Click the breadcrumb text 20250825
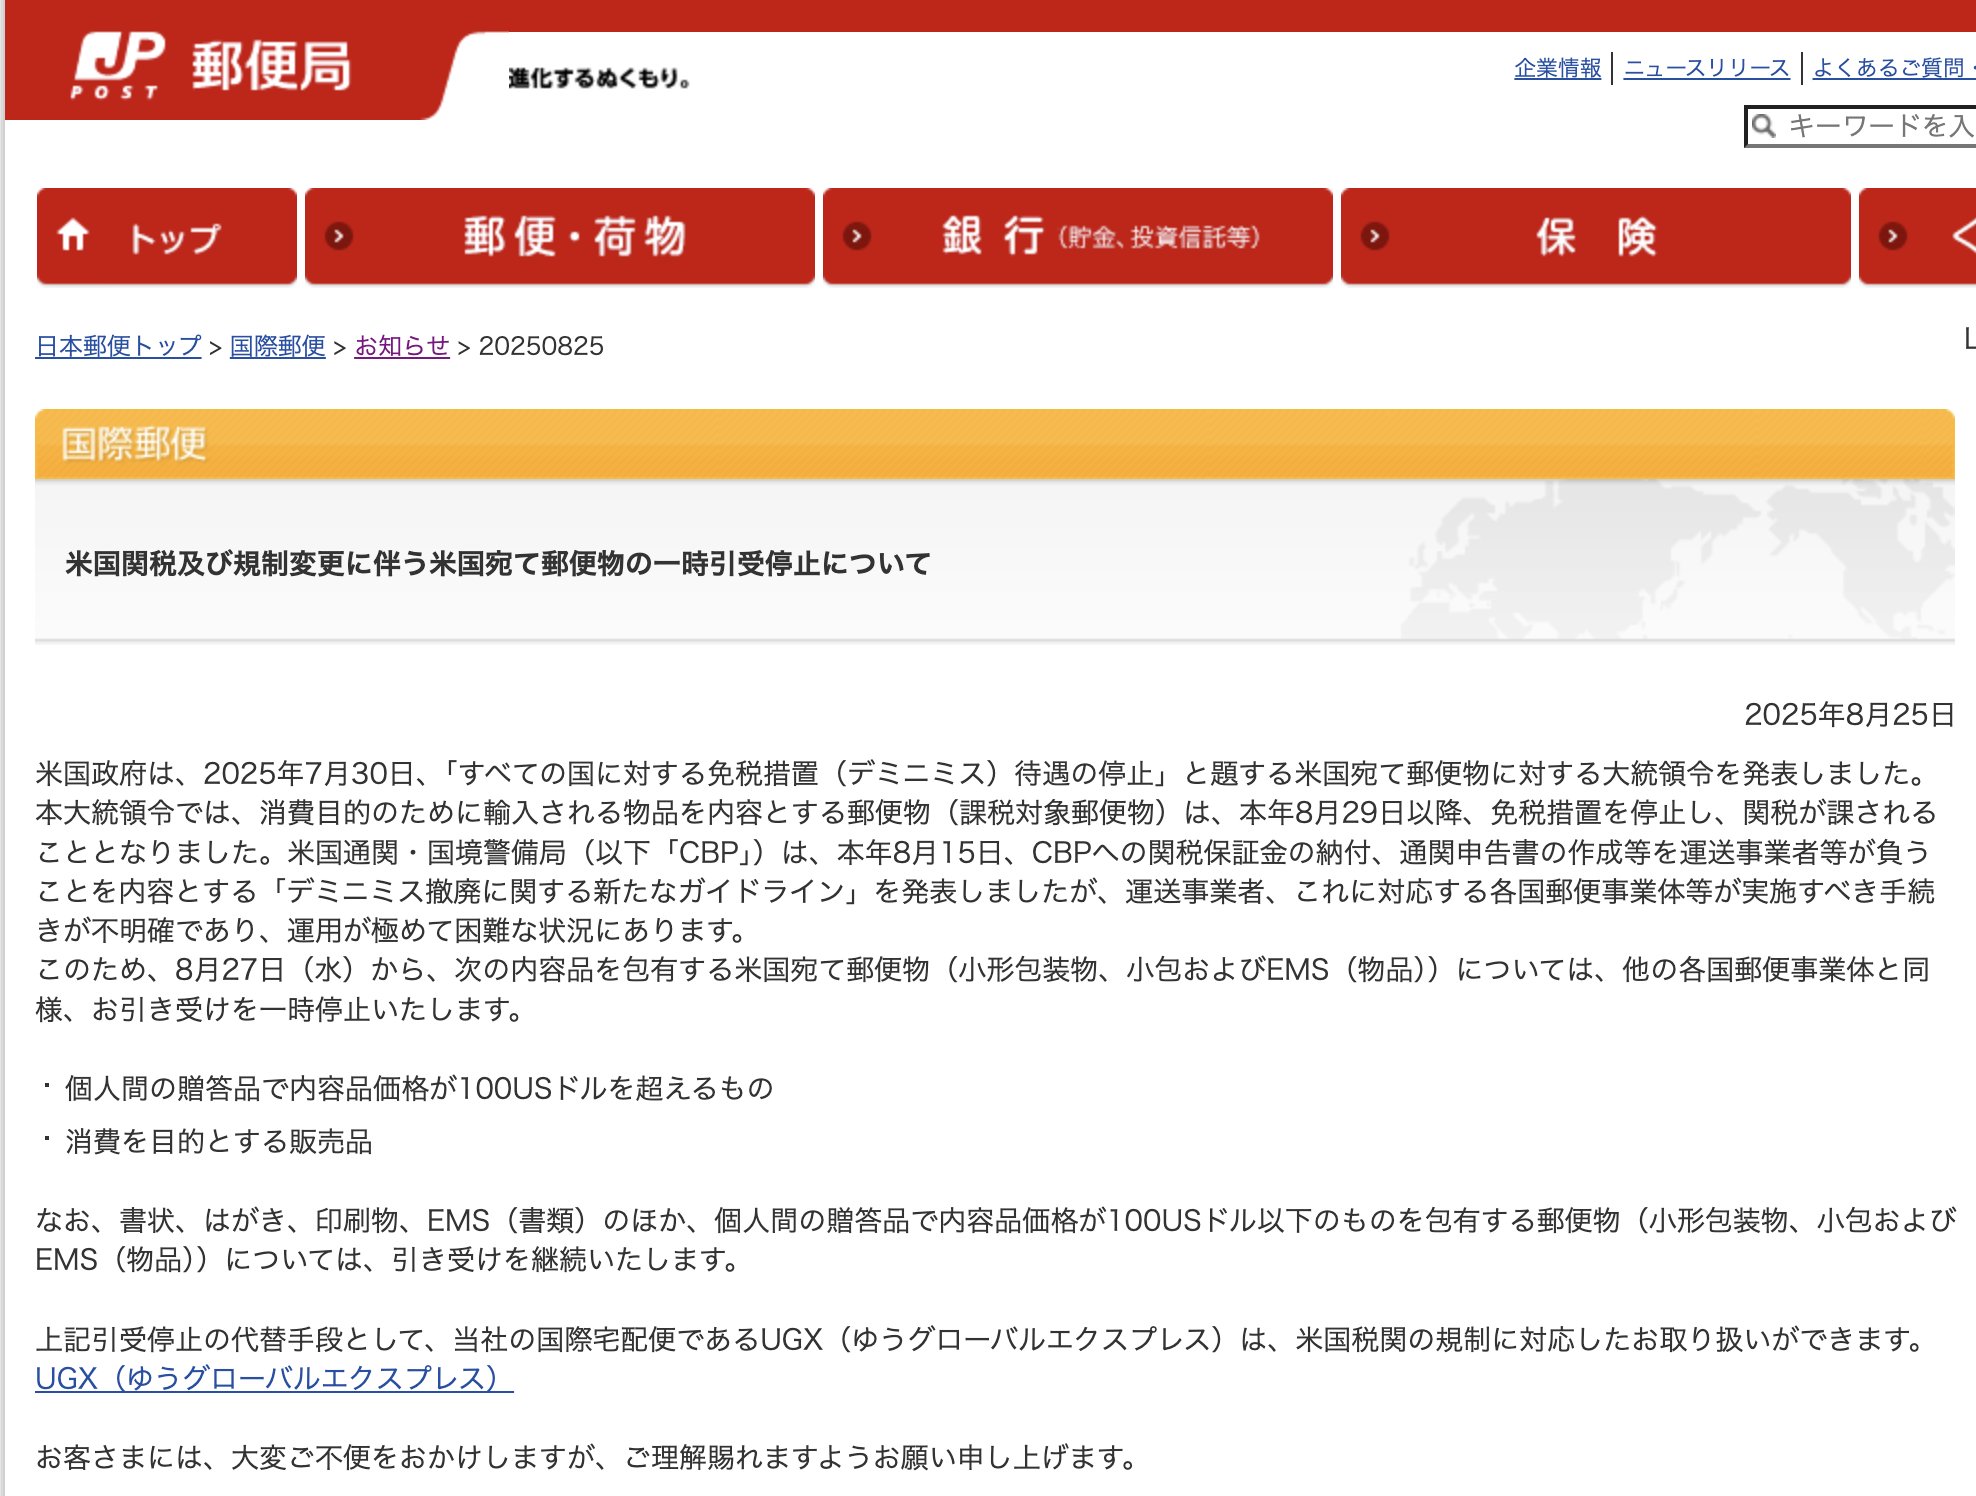 [541, 346]
